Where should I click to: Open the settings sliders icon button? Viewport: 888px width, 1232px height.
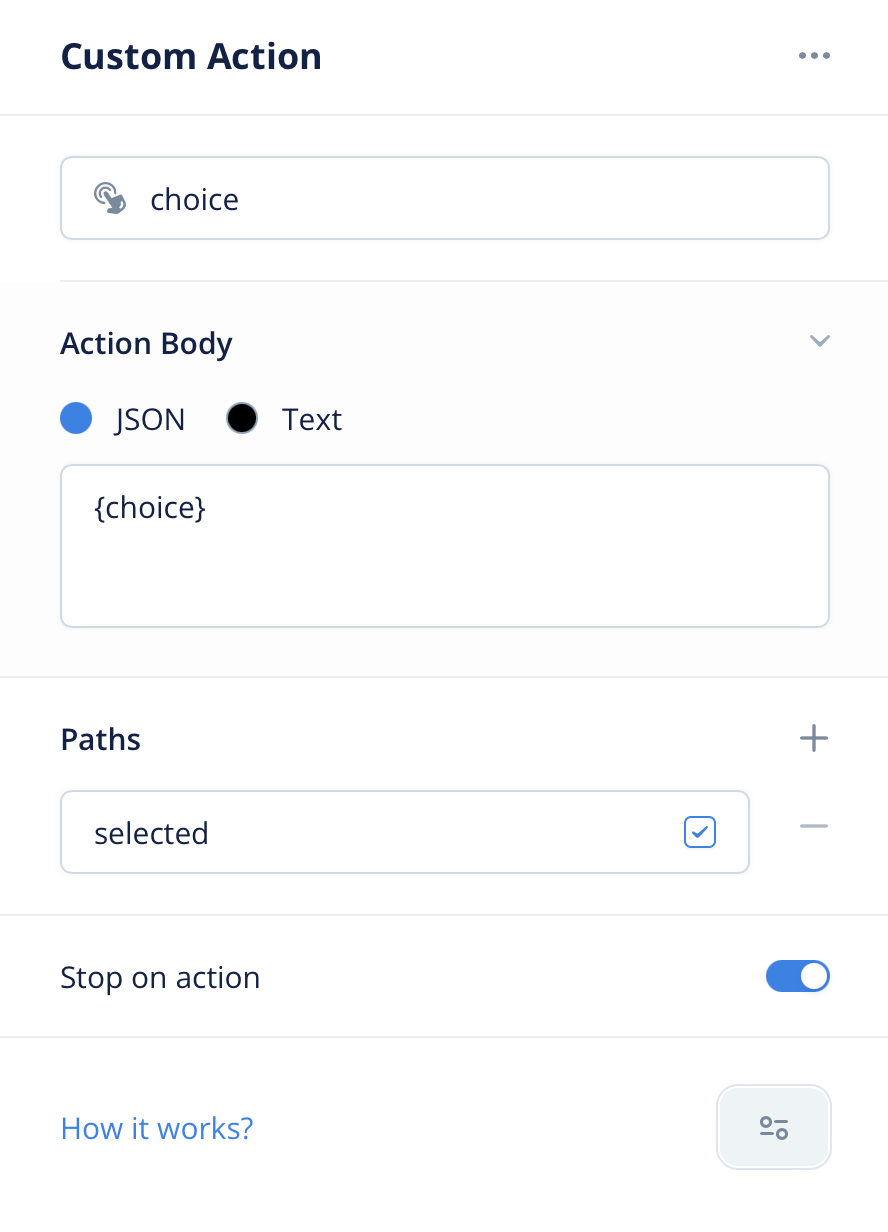coord(774,1128)
